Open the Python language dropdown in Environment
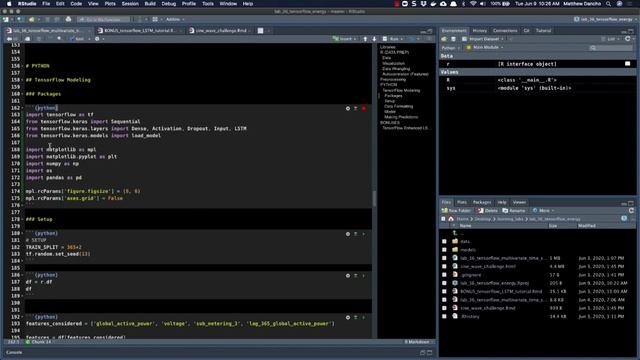Screen dimensions: 640x360 (451, 48)
